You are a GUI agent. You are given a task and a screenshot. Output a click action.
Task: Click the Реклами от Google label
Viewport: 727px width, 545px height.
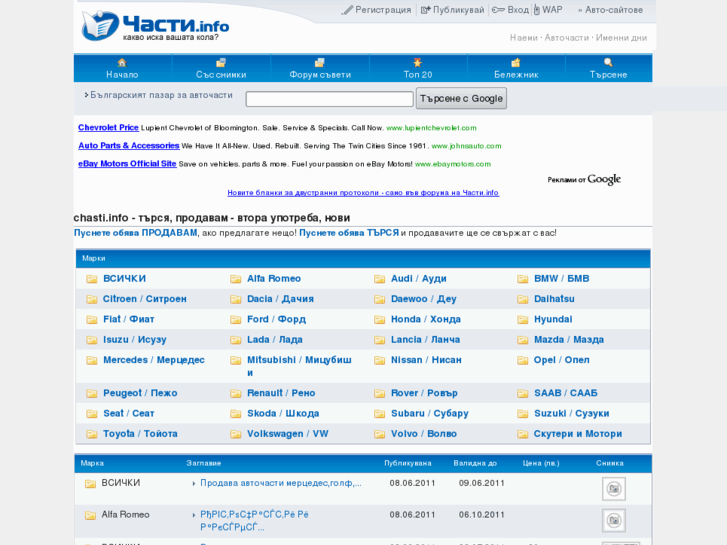(584, 180)
